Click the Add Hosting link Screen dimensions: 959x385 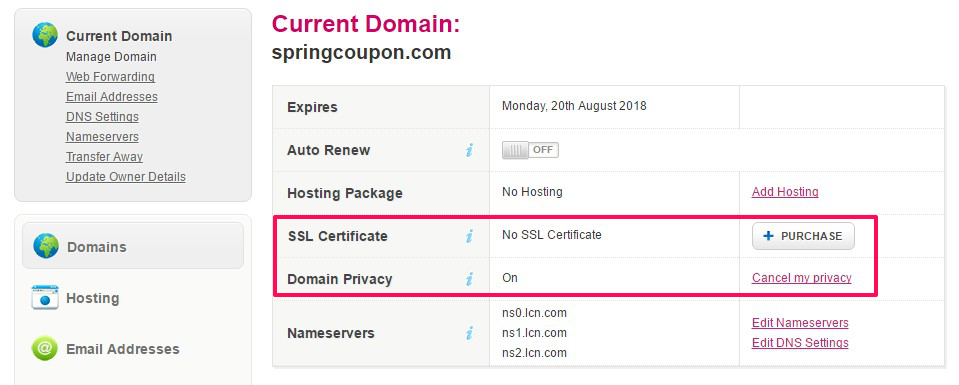785,192
